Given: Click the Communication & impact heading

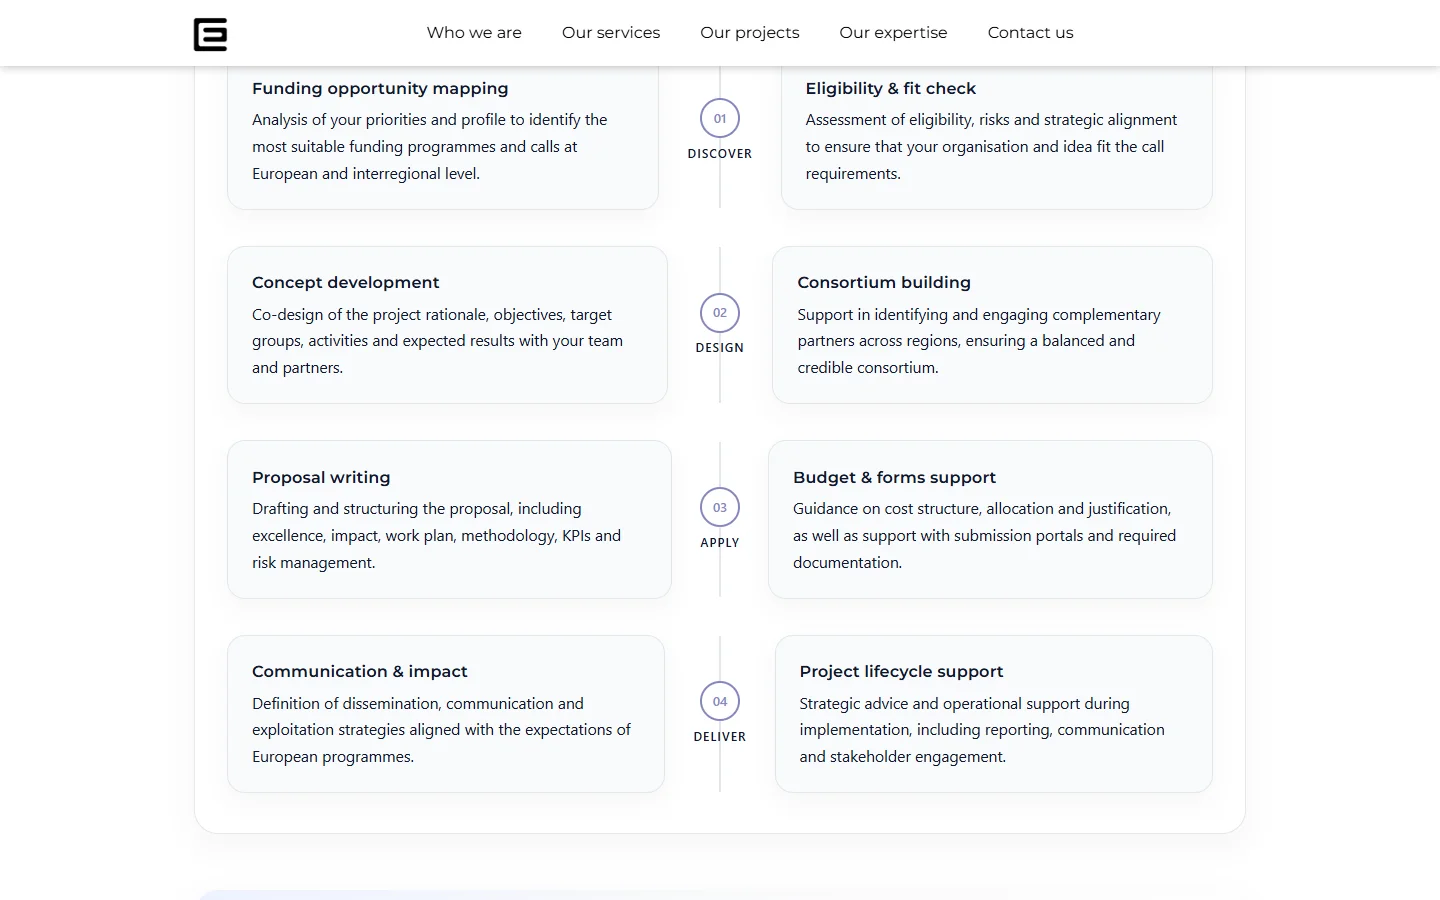Looking at the screenshot, I should point(360,672).
